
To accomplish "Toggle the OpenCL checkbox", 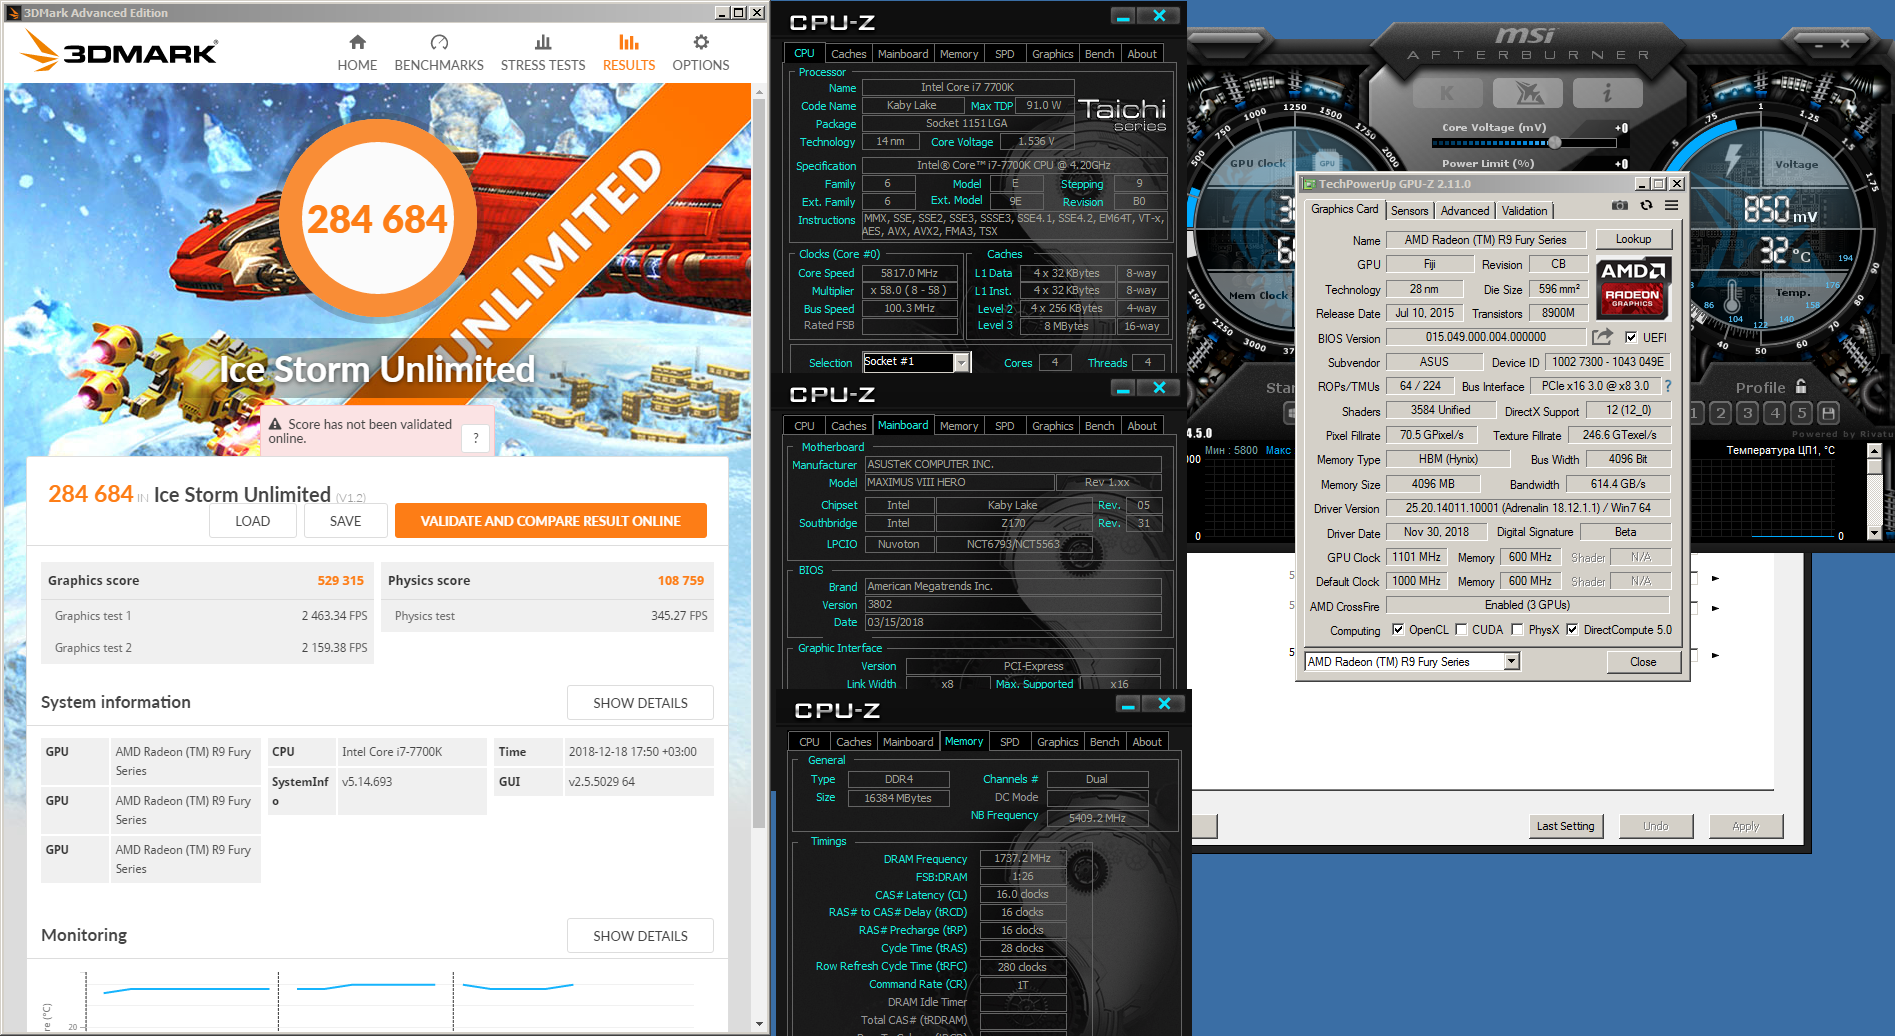I will 1398,630.
